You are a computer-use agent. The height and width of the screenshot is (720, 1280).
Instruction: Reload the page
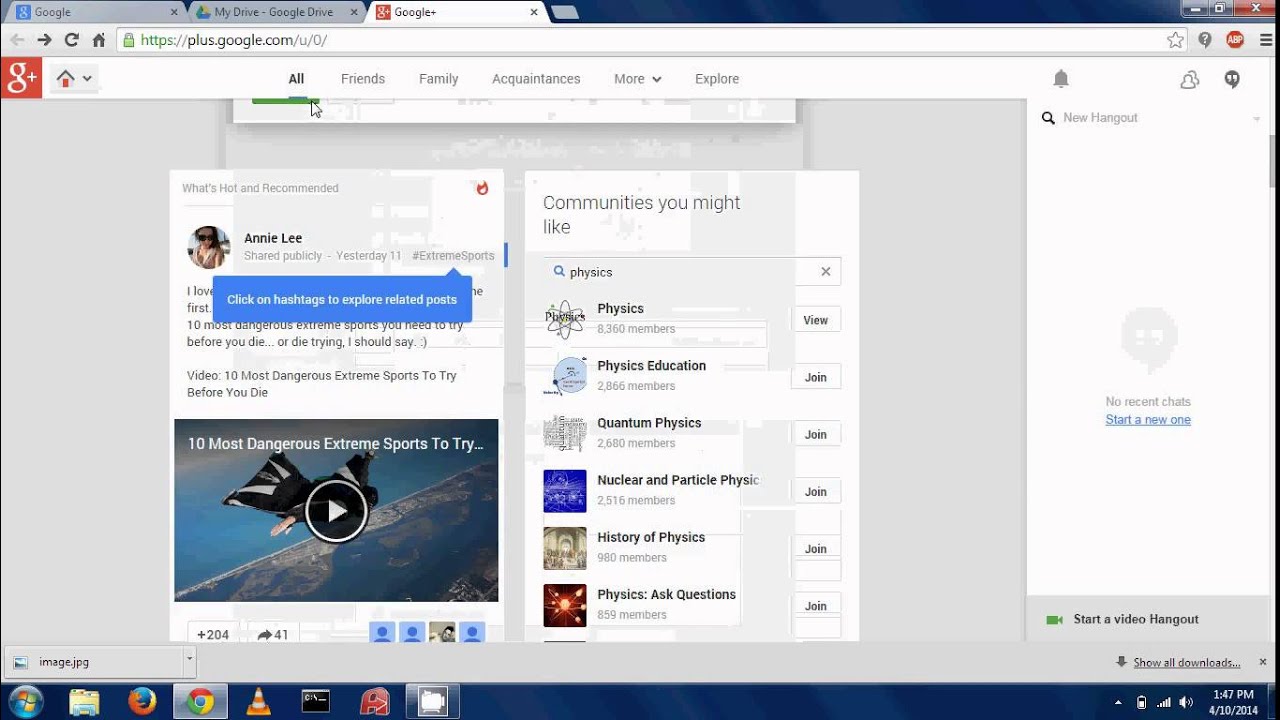[x=71, y=40]
